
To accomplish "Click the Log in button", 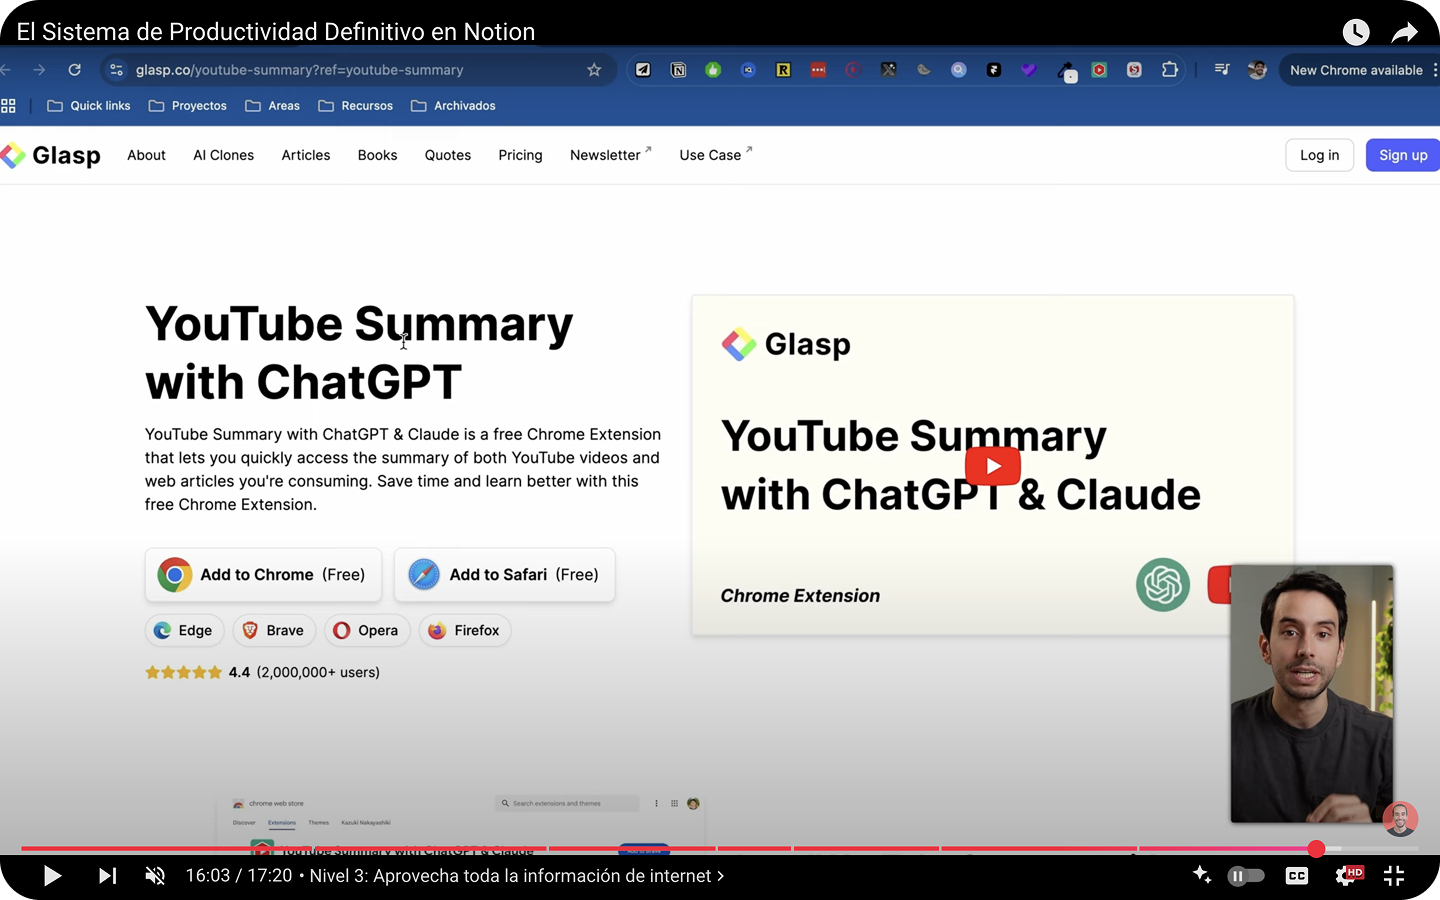I will [1319, 155].
